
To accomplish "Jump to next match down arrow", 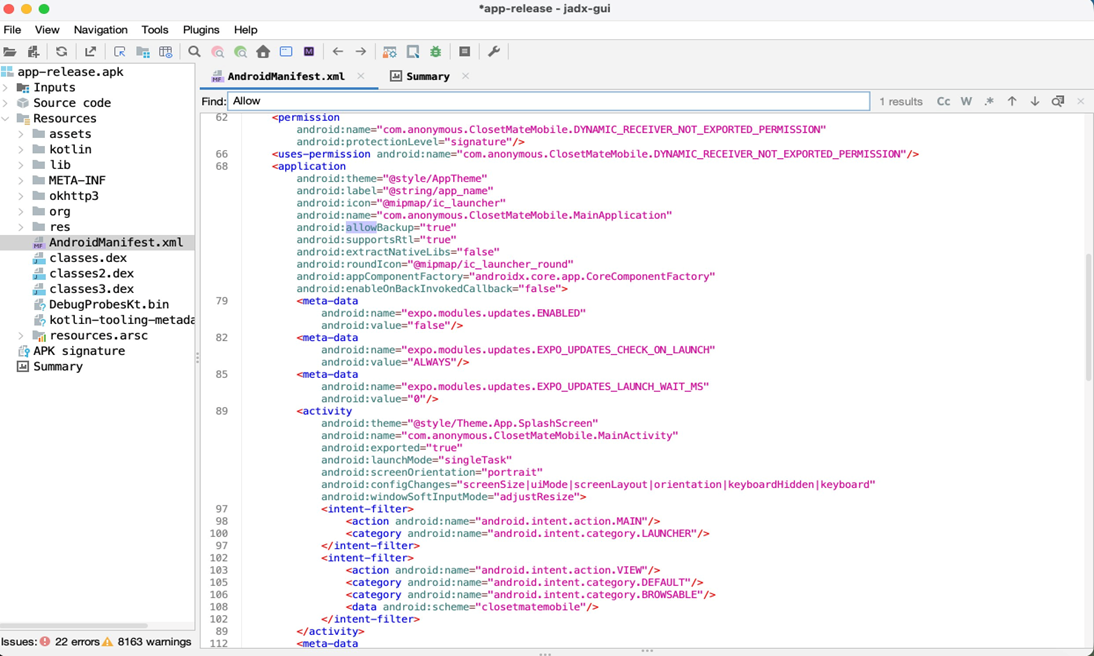I will [1035, 101].
